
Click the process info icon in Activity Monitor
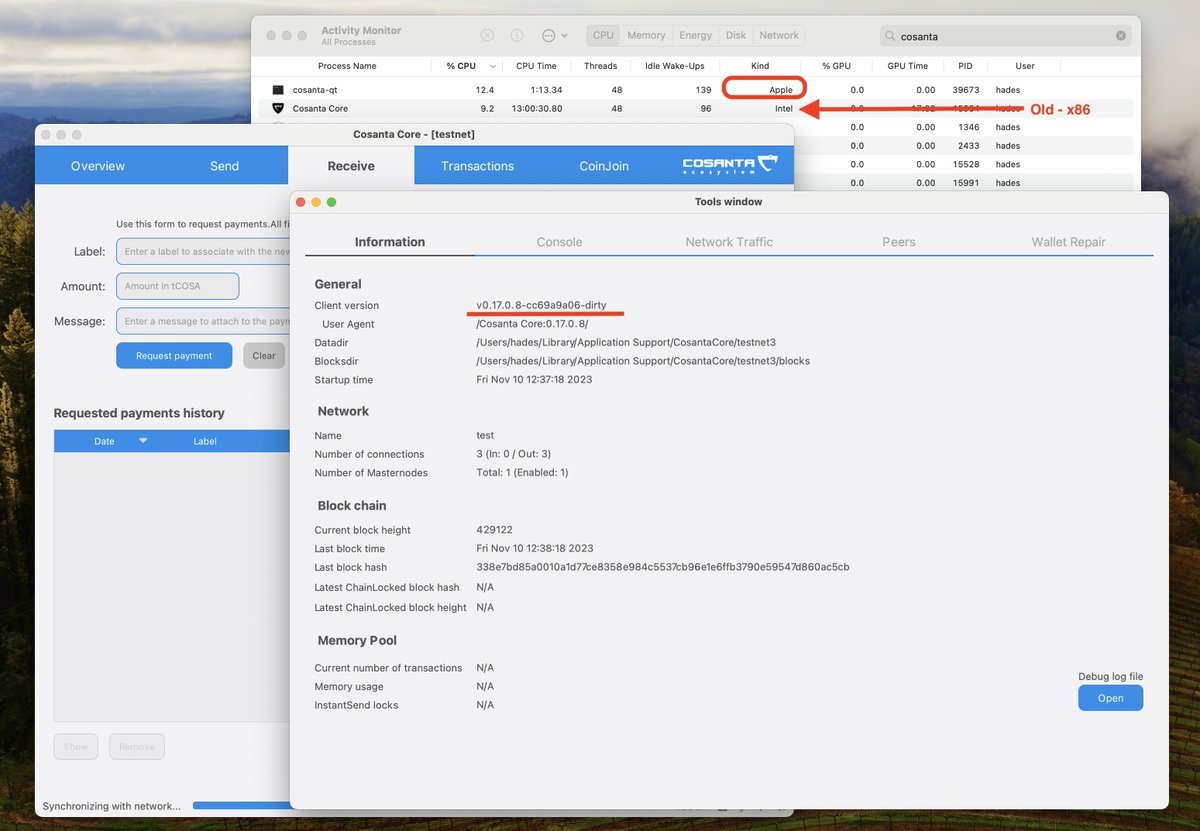click(x=517, y=35)
